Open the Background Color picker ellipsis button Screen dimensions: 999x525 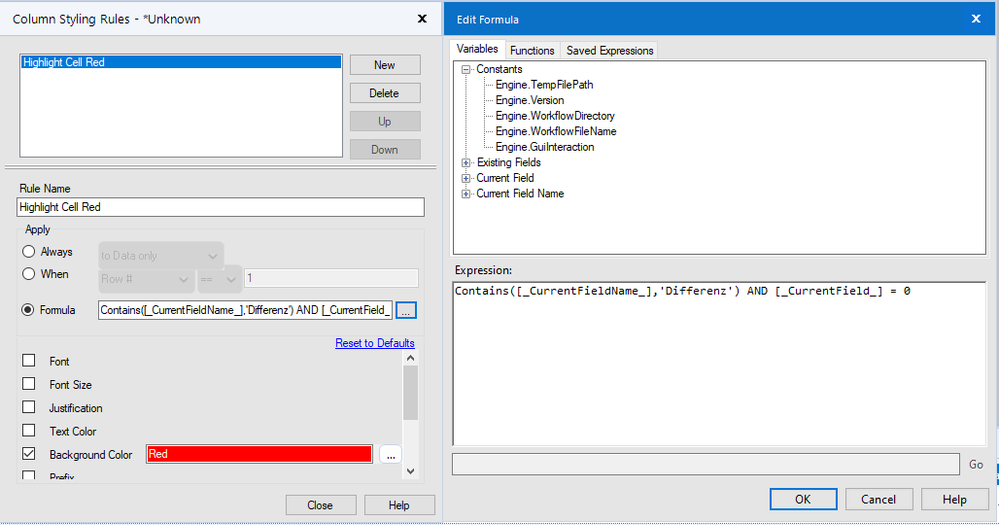[x=391, y=454]
